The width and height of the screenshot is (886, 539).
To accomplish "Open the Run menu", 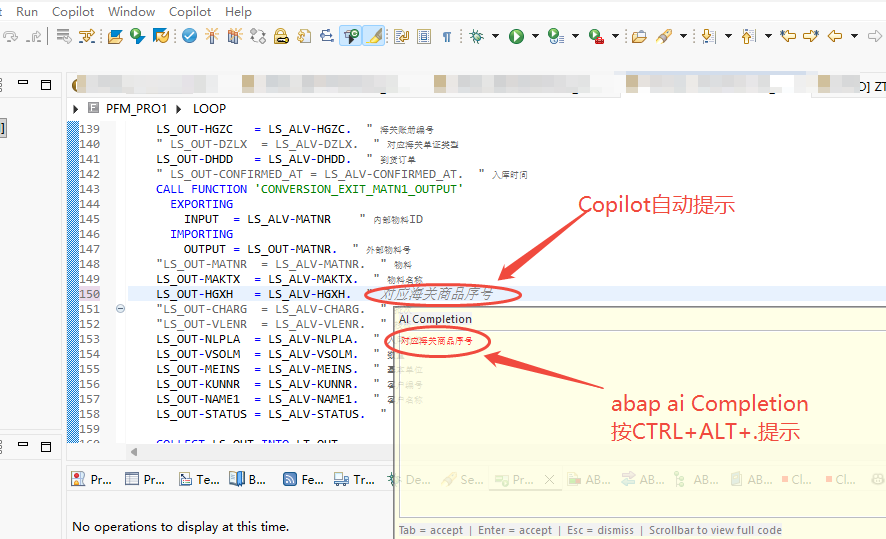I will [27, 11].
